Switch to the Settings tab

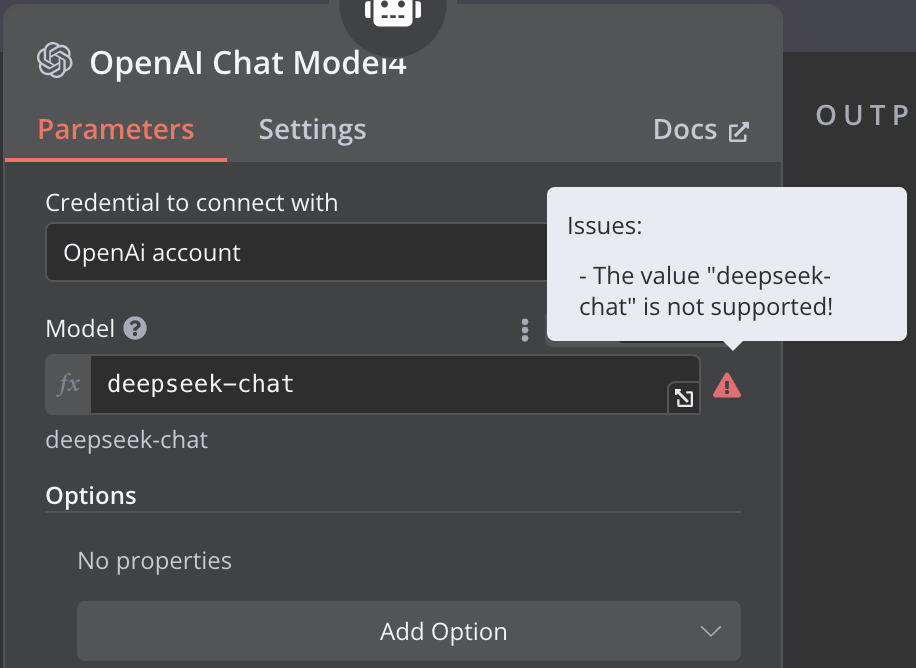(x=312, y=130)
